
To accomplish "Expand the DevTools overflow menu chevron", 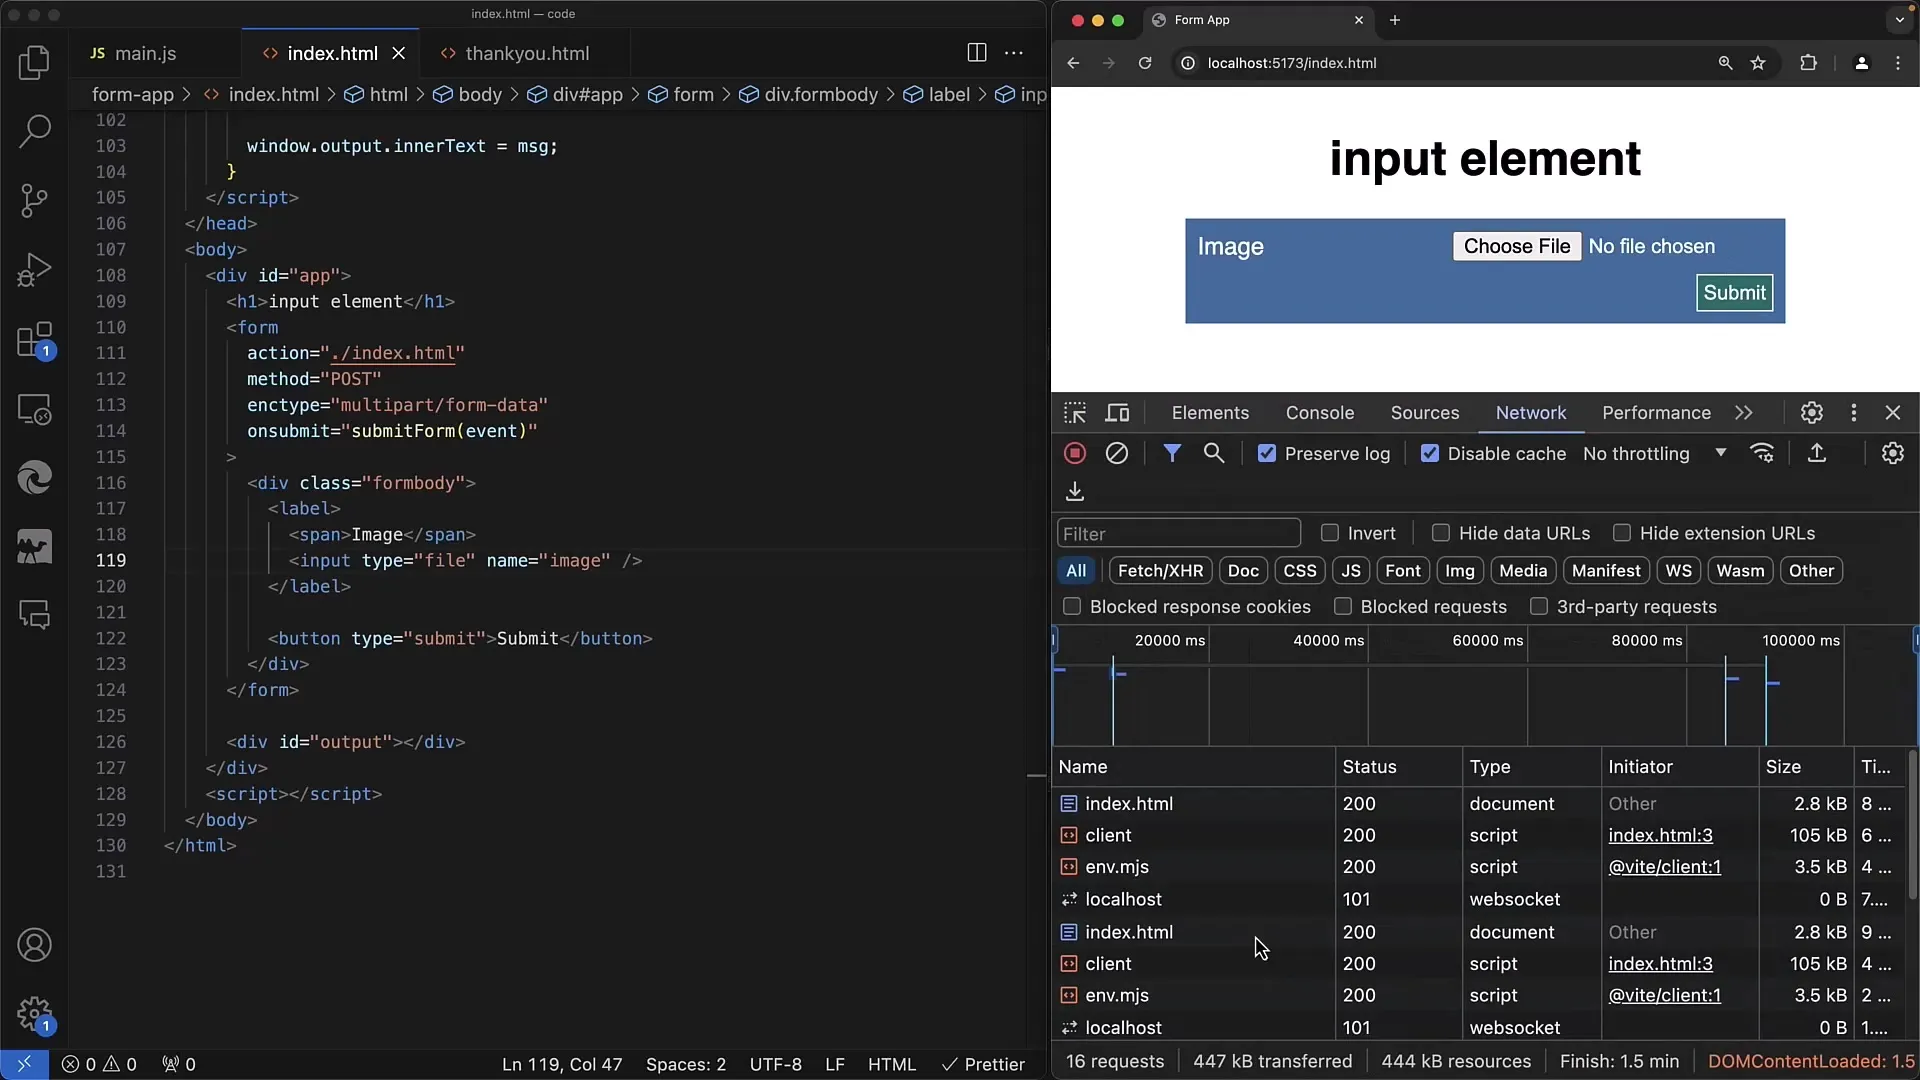I will click(x=1743, y=413).
